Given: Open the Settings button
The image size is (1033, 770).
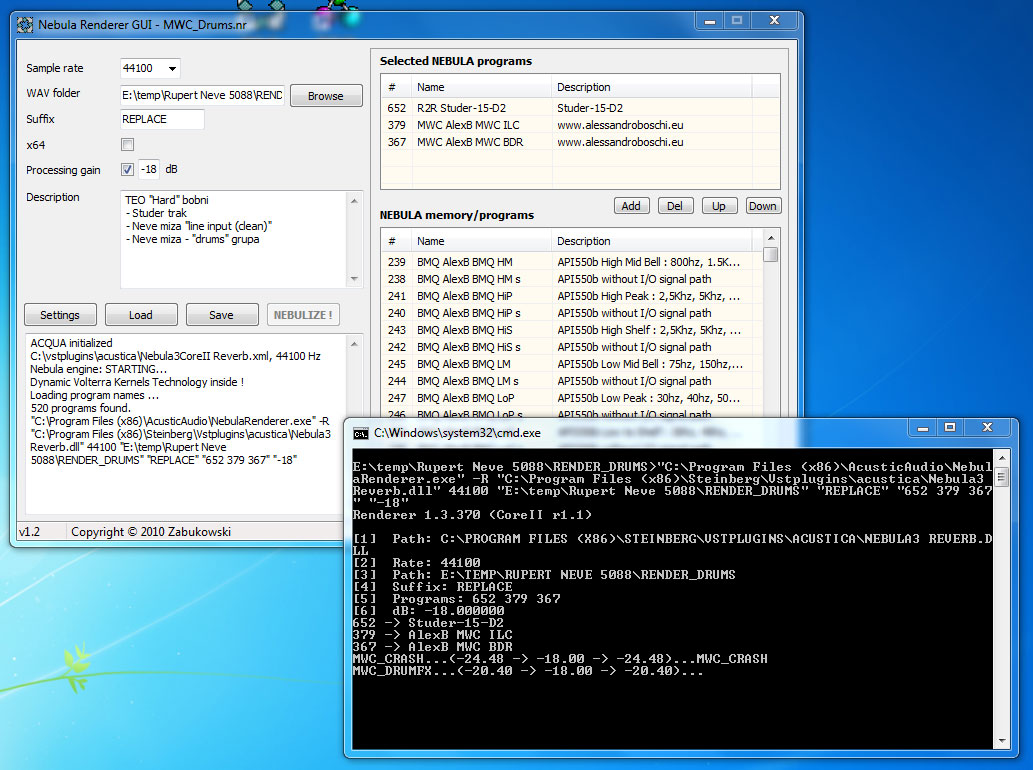Looking at the screenshot, I should [60, 315].
